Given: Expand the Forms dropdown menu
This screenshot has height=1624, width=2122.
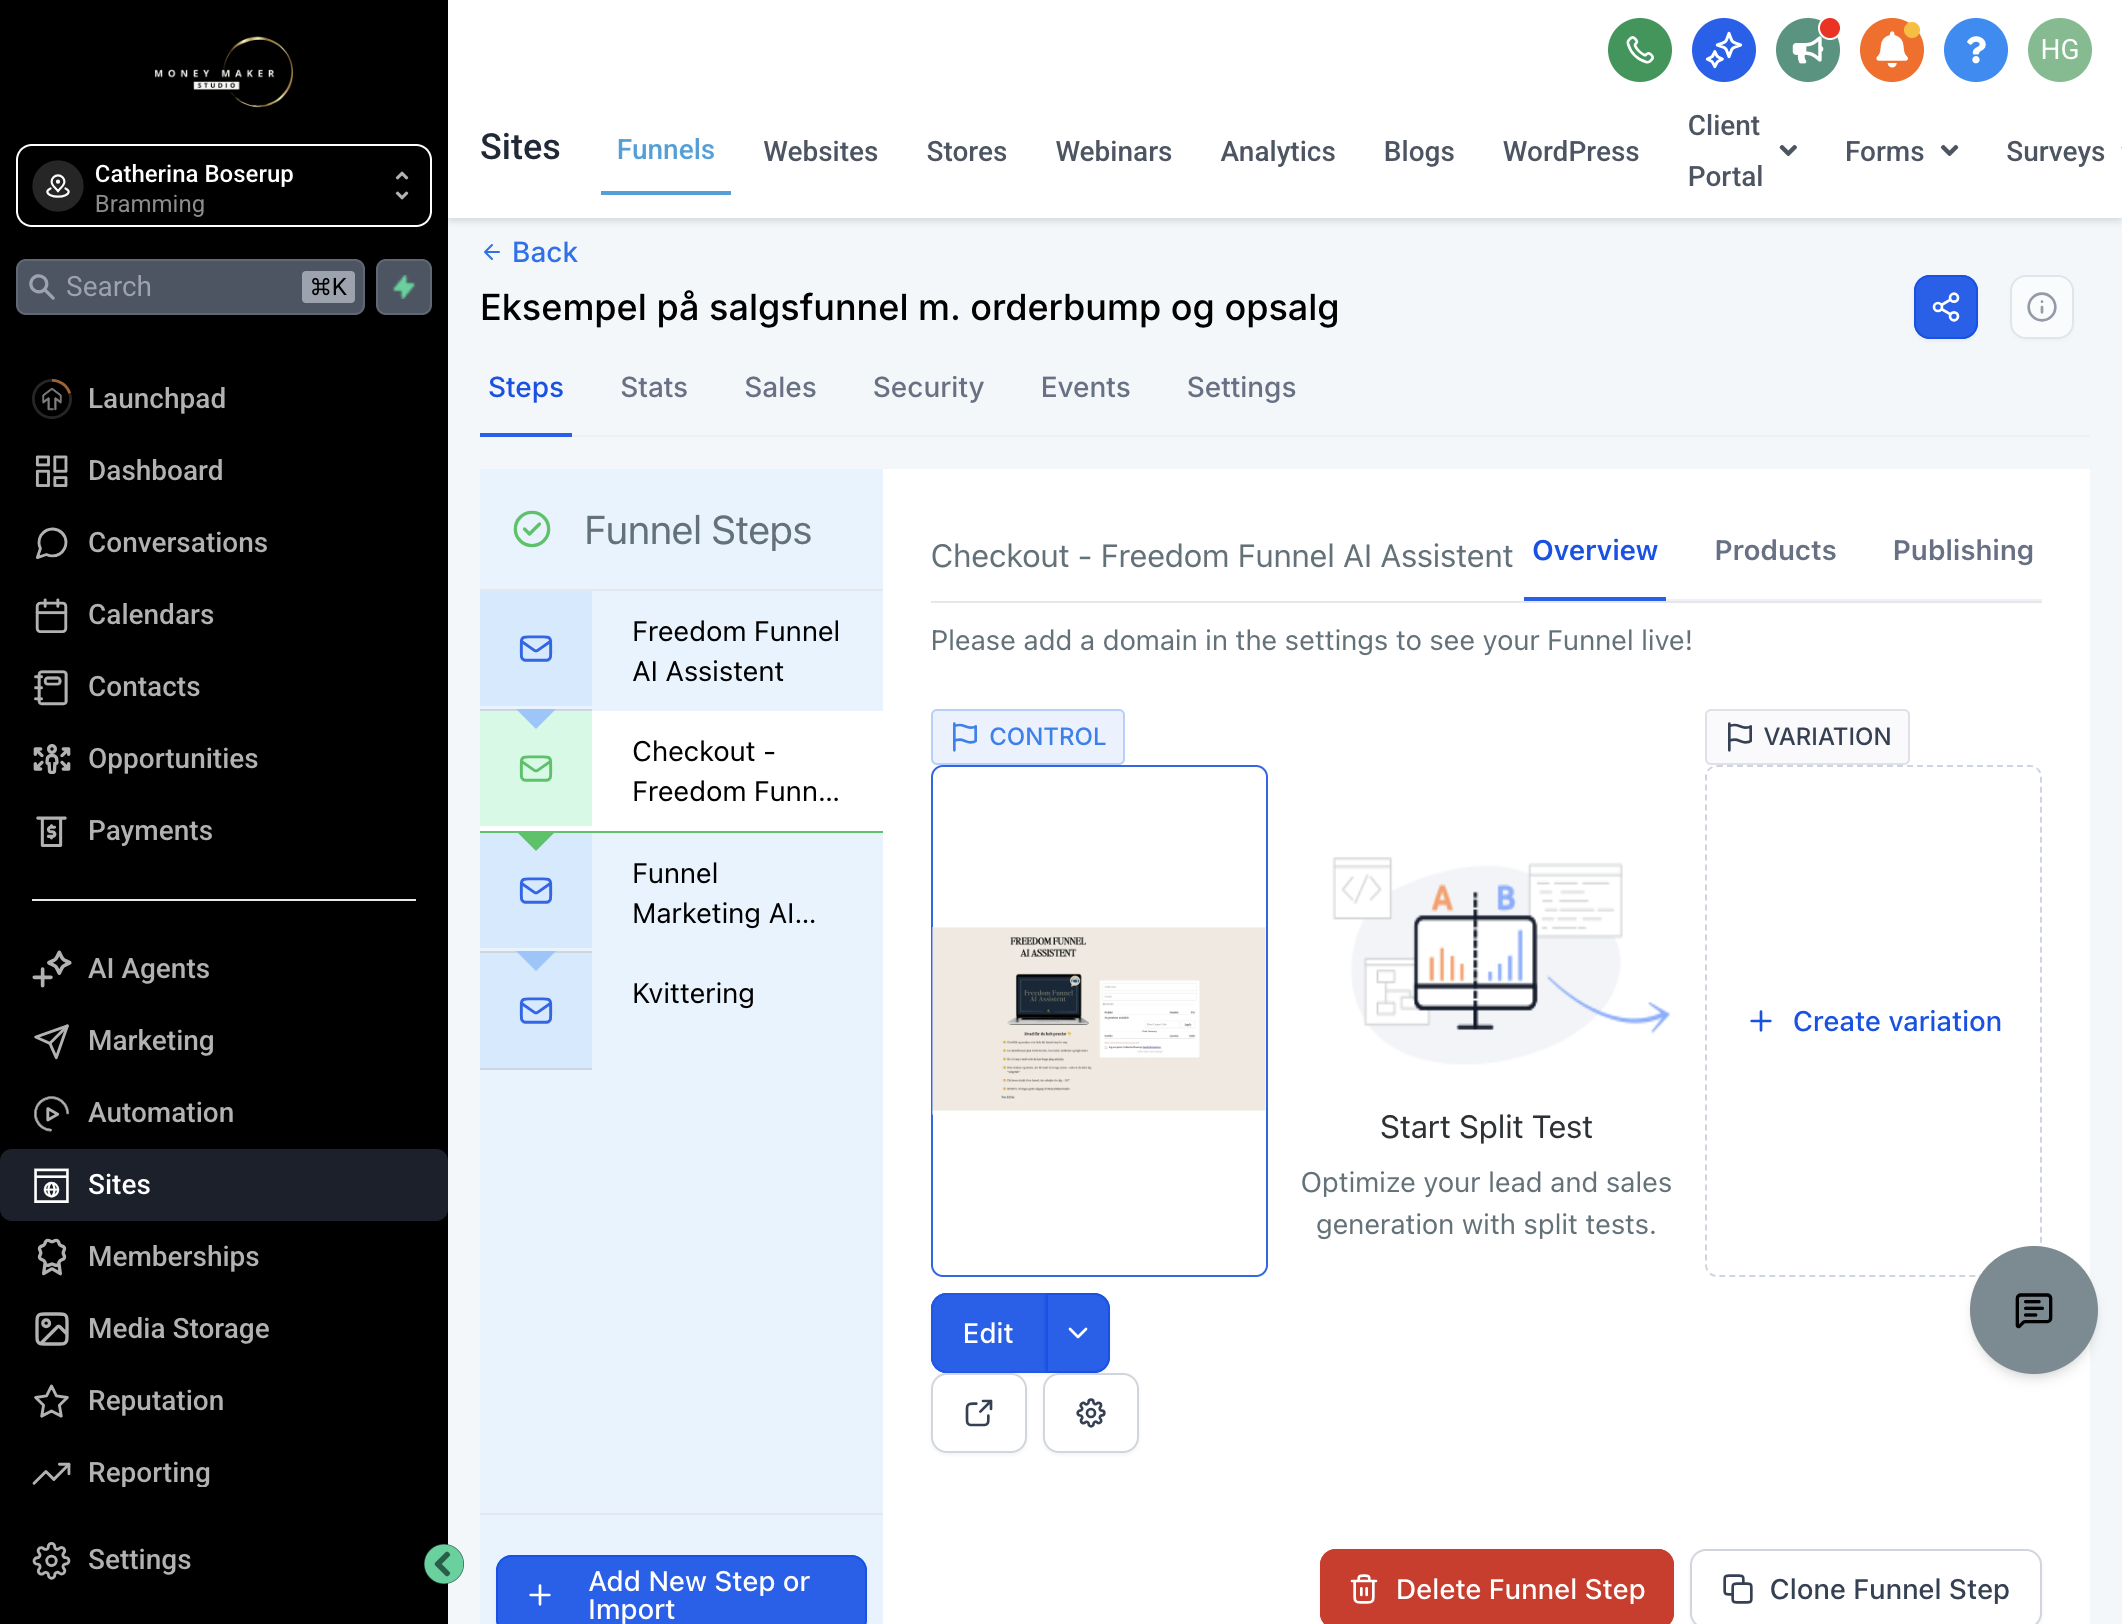Looking at the screenshot, I should click(x=1900, y=151).
